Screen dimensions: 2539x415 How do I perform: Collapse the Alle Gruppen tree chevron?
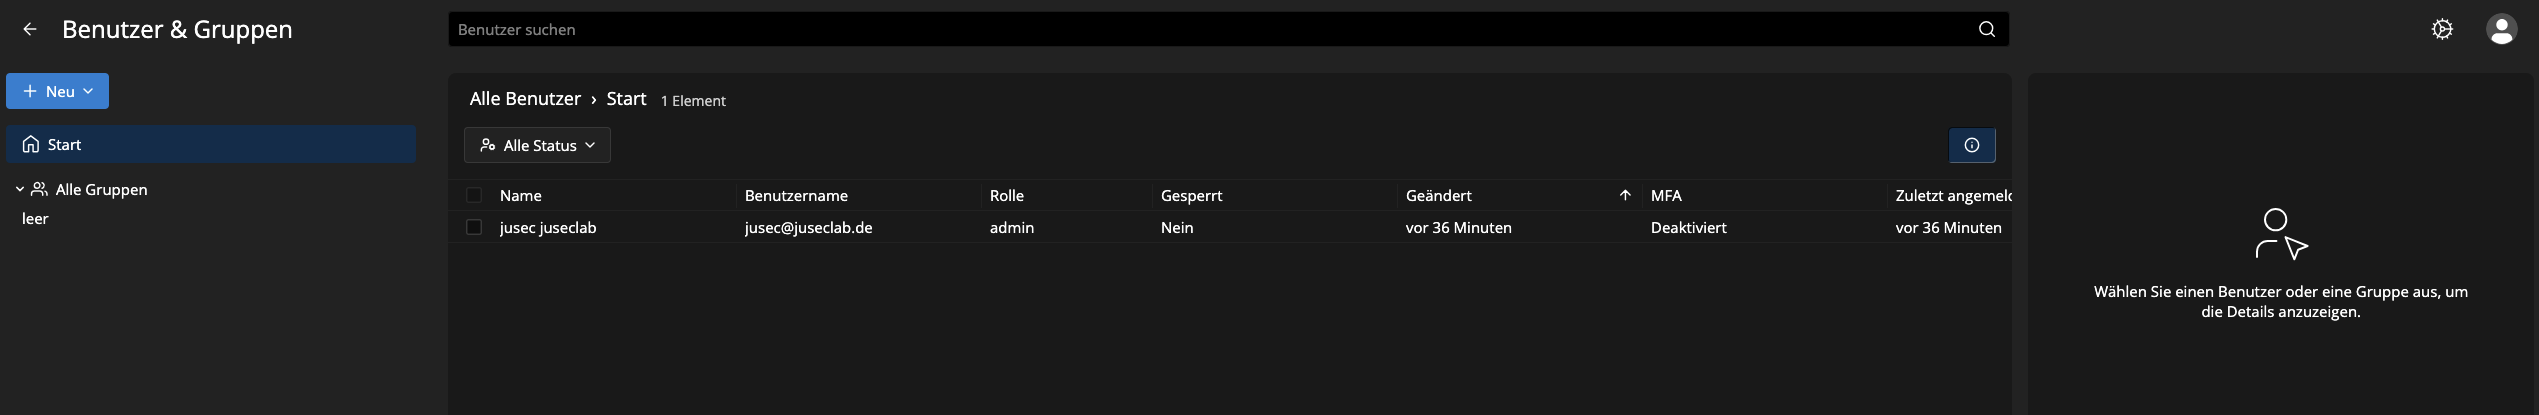[x=19, y=189]
